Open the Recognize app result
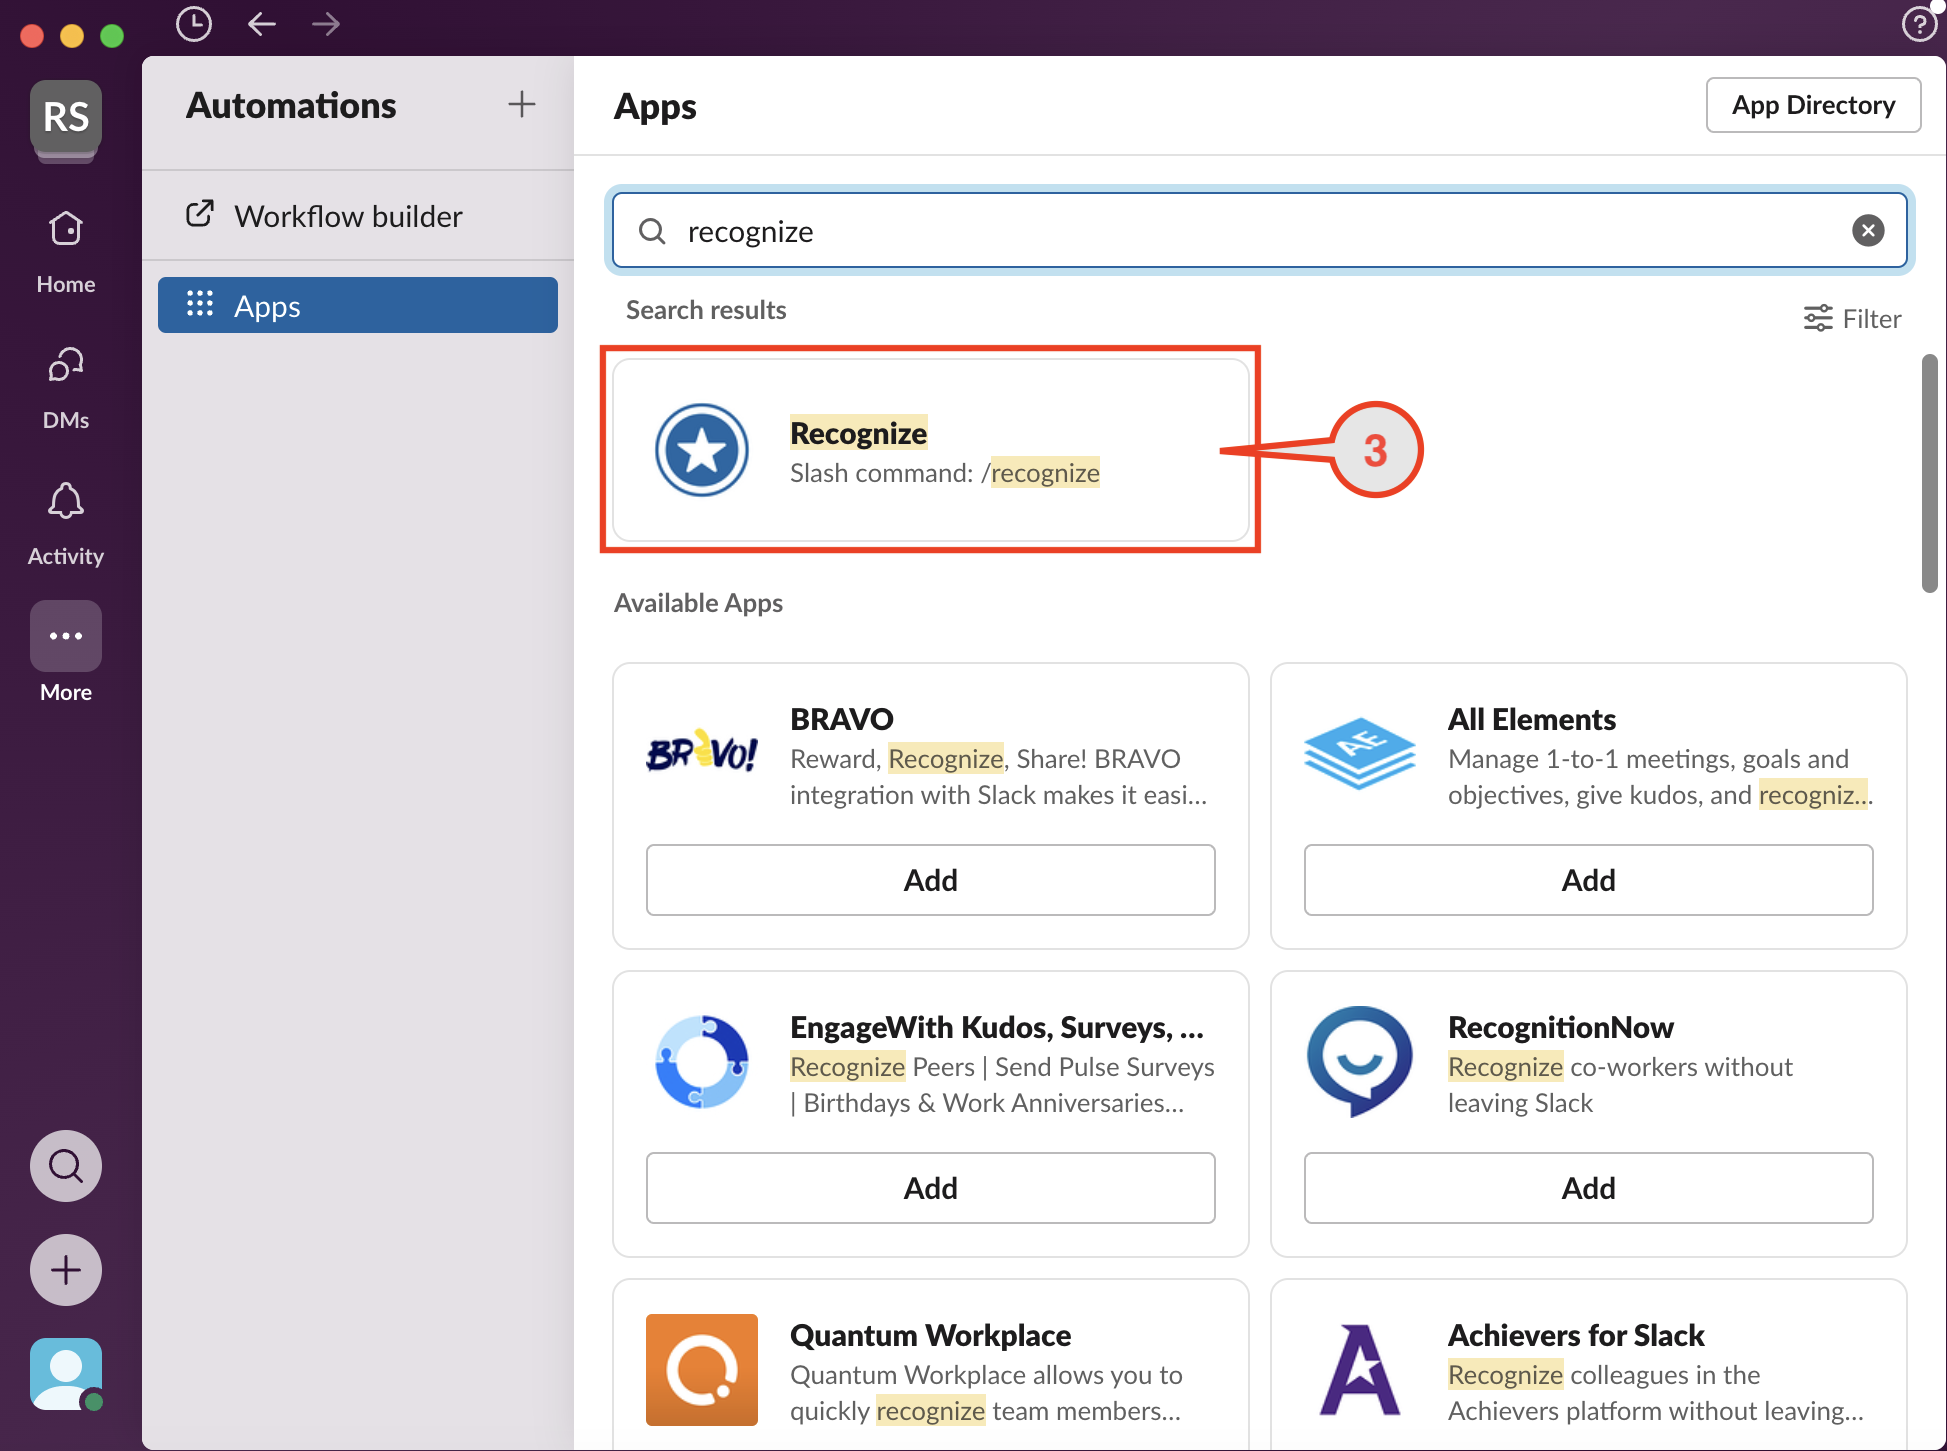Screen dimensions: 1947x1451 coord(930,450)
